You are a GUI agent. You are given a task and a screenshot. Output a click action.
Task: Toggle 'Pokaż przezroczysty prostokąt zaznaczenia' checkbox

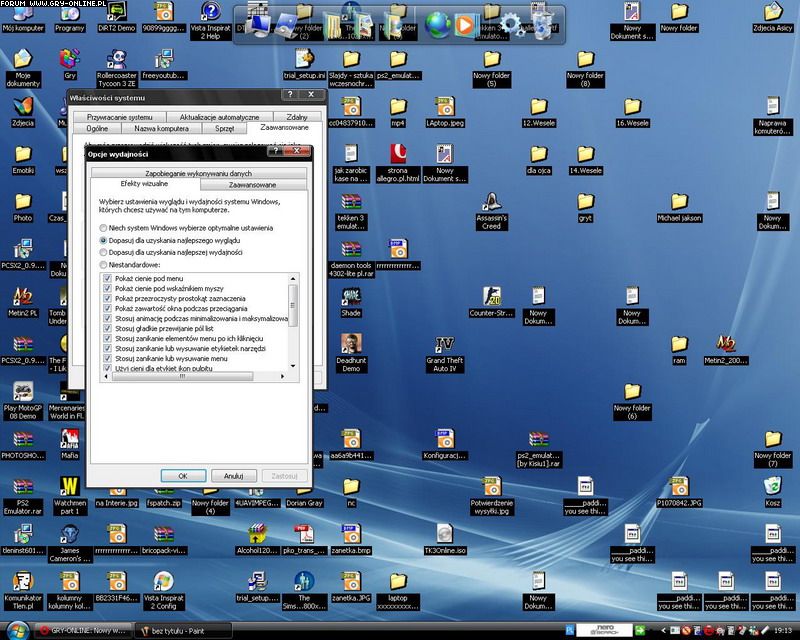[107, 299]
